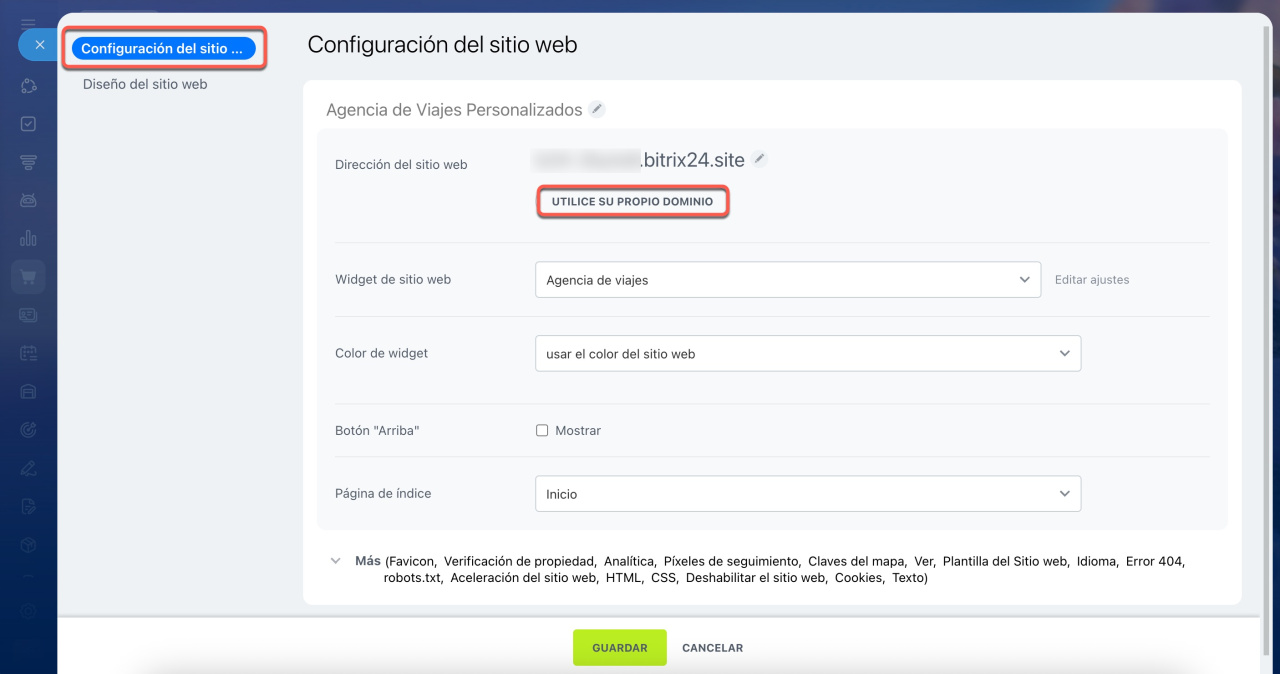Click the edit pencil next to site name

[x=597, y=110]
